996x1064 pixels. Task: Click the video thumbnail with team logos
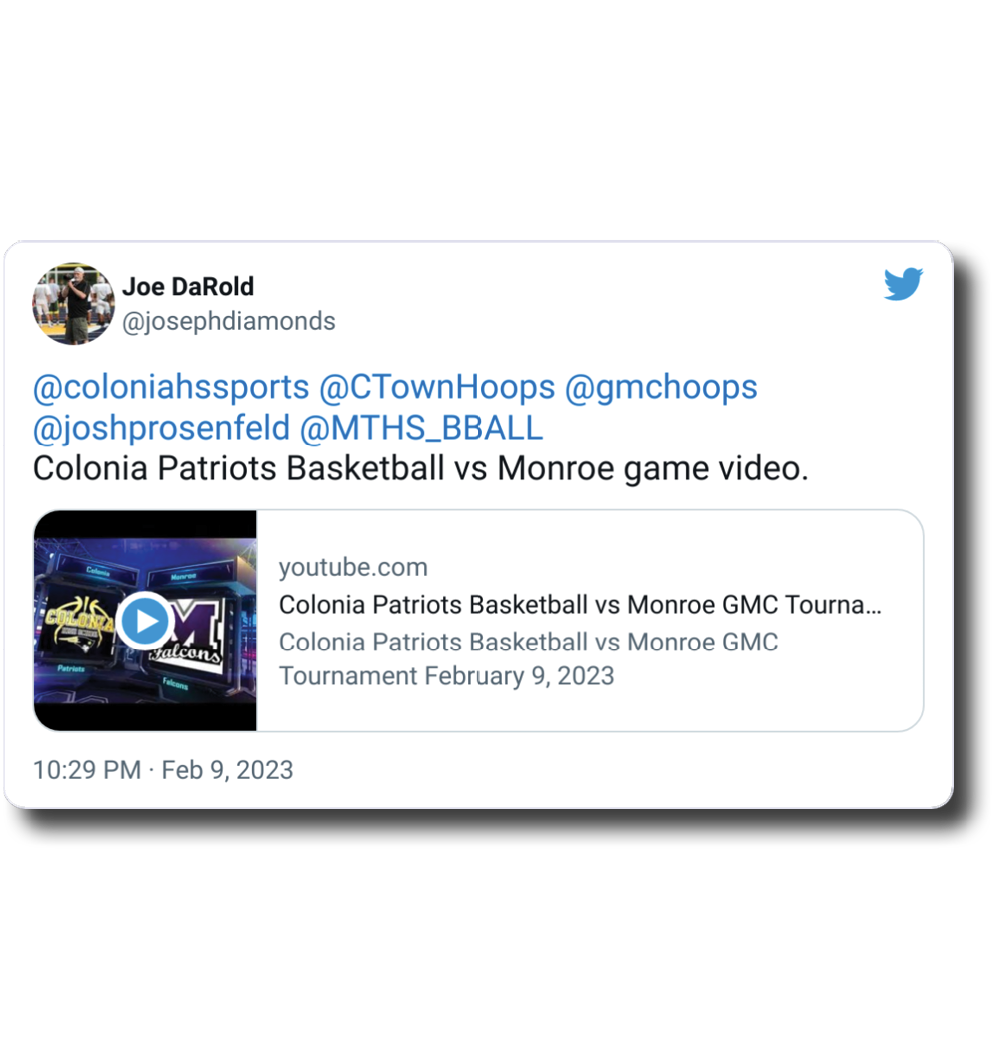click(145, 620)
